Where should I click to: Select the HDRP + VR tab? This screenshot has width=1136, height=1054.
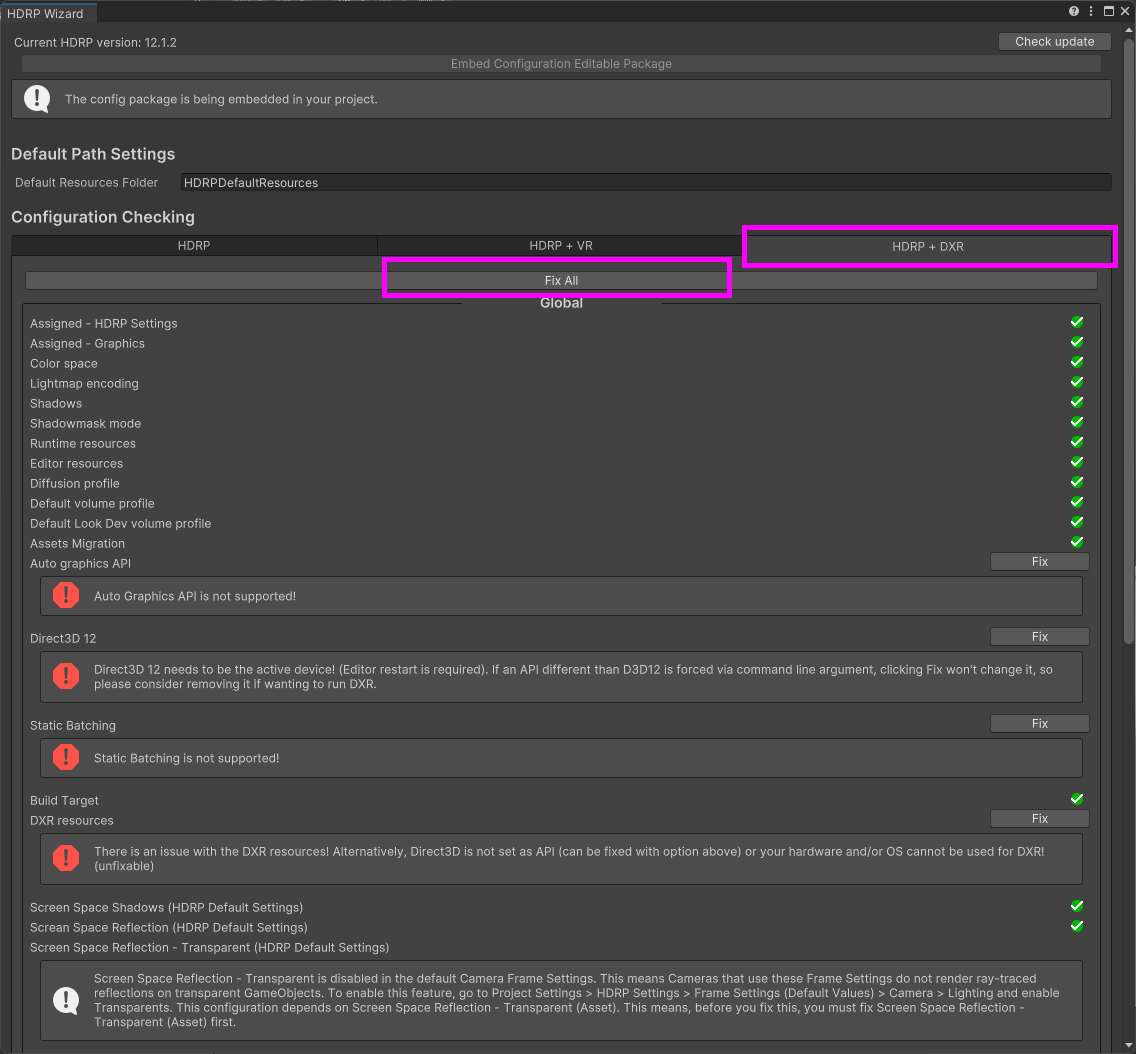pos(561,246)
